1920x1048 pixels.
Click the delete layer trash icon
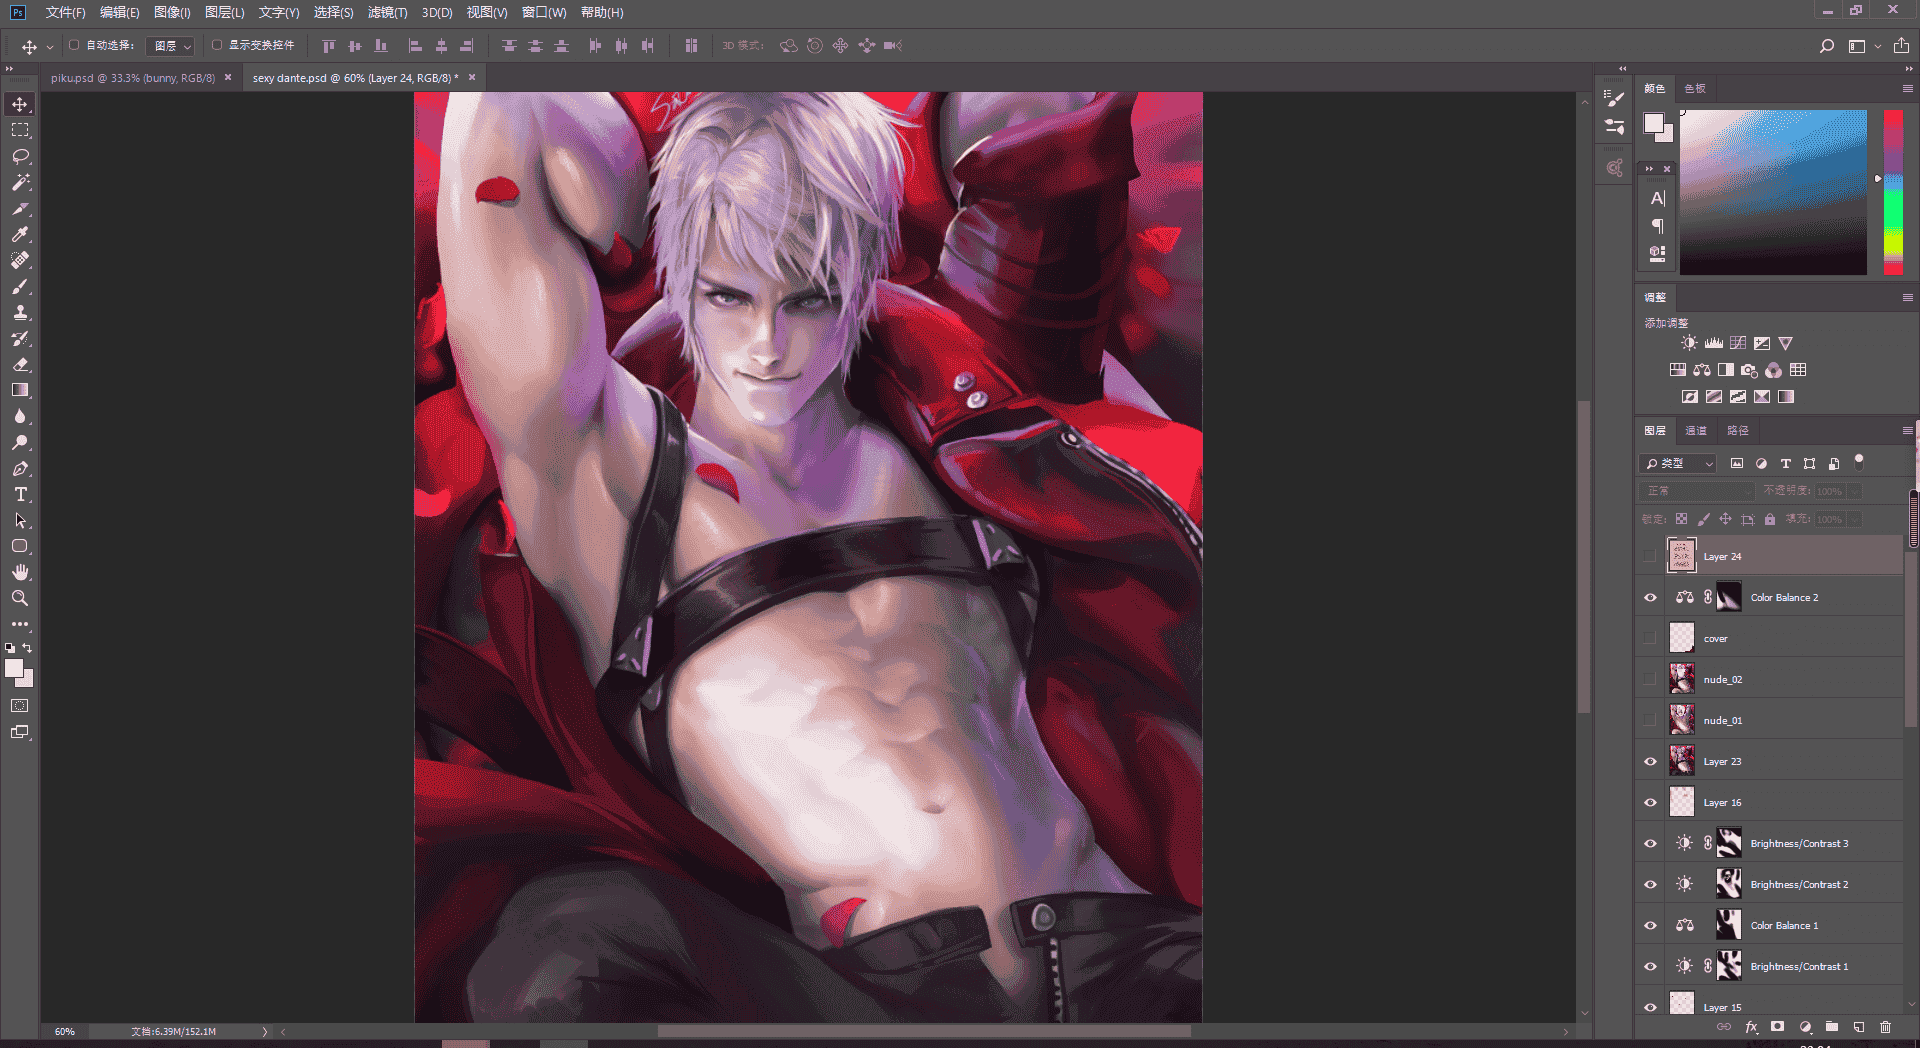pyautogui.click(x=1885, y=1027)
